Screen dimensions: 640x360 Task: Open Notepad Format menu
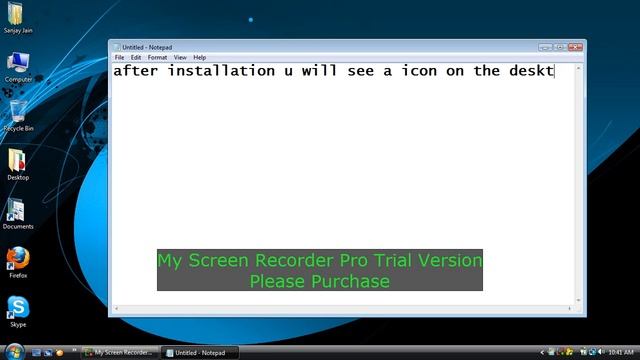[x=158, y=58]
